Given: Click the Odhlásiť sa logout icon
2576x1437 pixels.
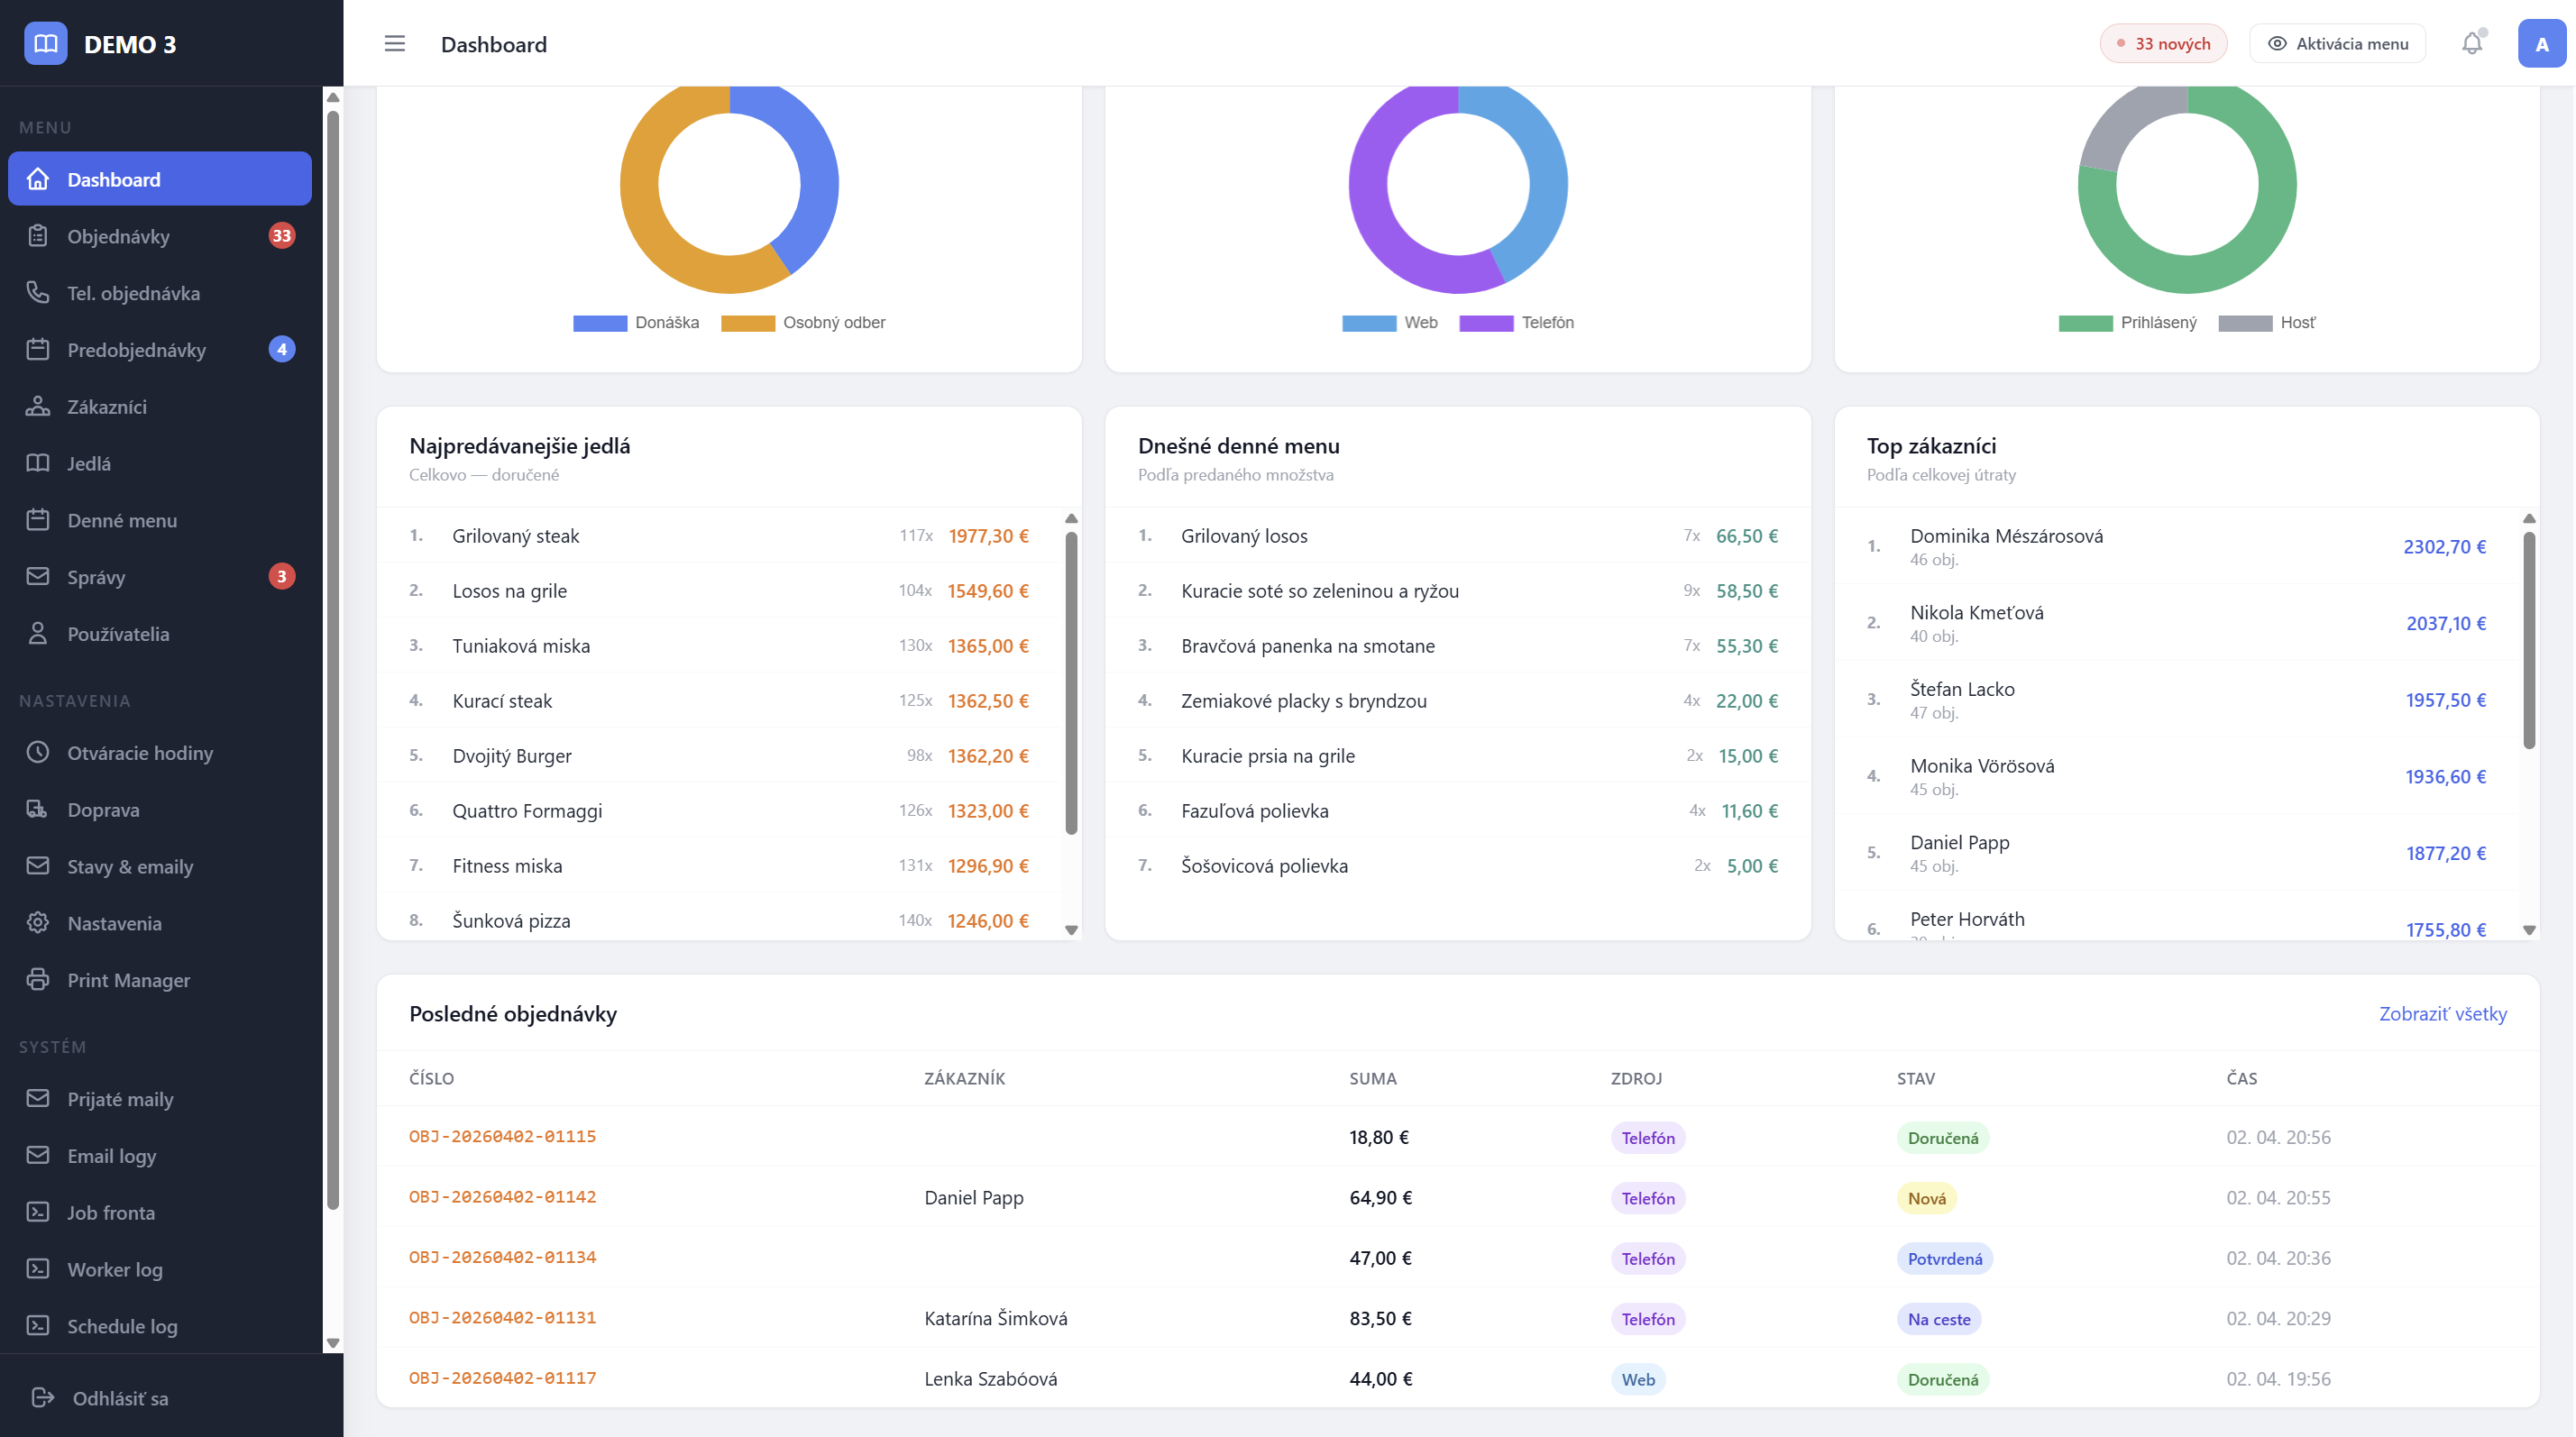Looking at the screenshot, I should 43,1397.
